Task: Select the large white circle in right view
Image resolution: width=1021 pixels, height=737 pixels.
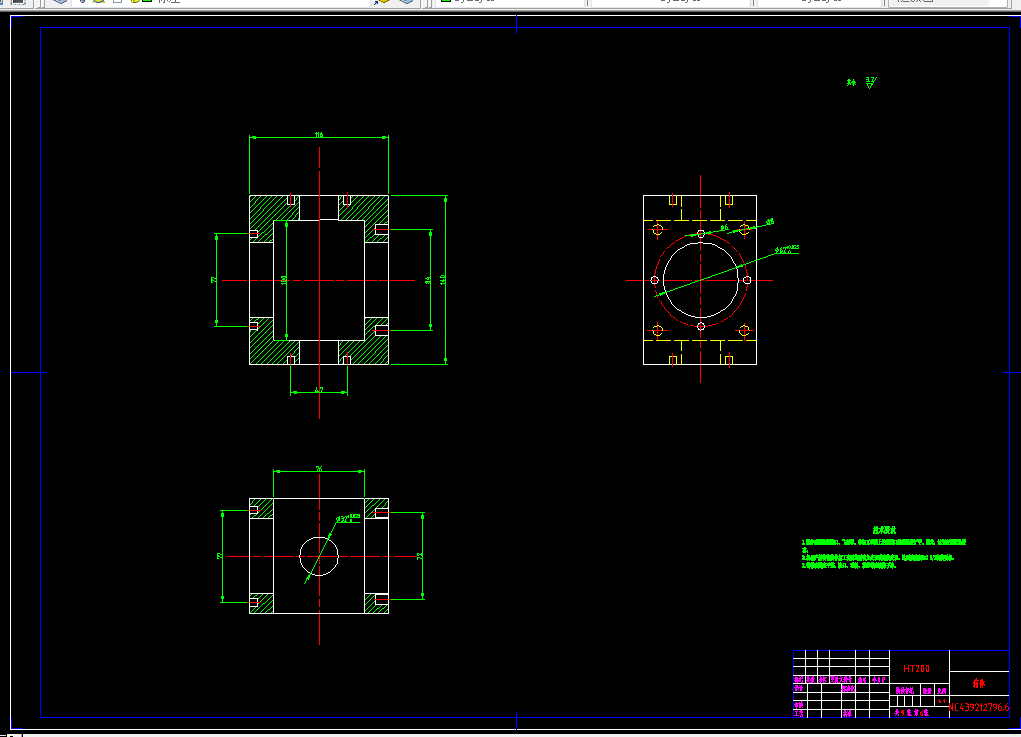Action: click(701, 280)
